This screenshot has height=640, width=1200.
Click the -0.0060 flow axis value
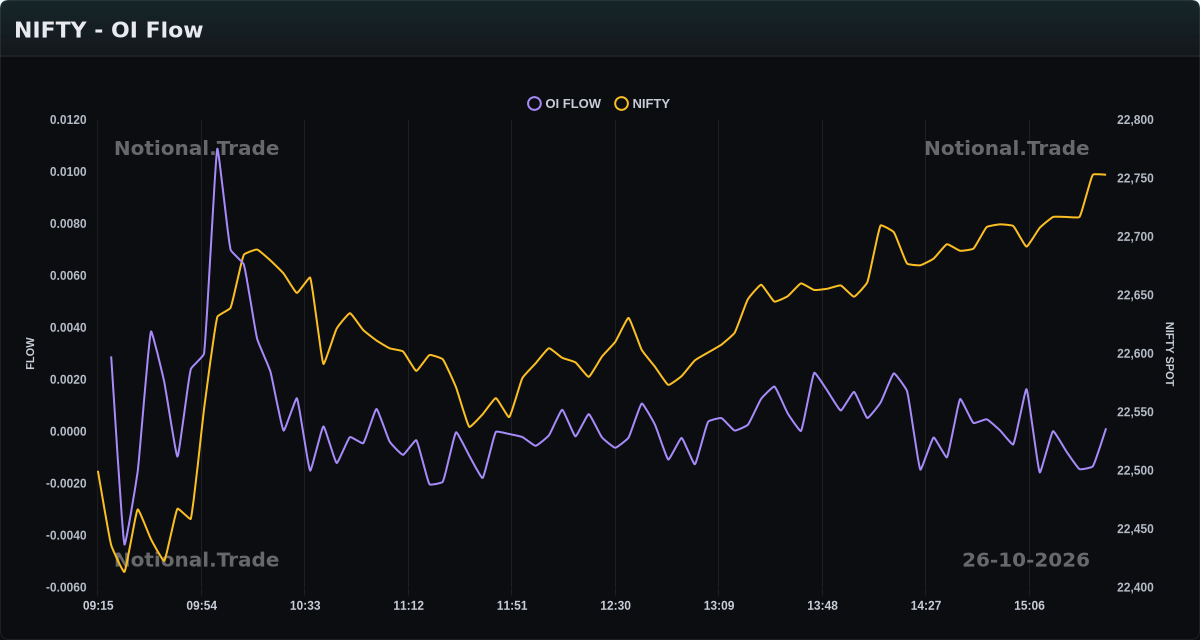(x=66, y=588)
